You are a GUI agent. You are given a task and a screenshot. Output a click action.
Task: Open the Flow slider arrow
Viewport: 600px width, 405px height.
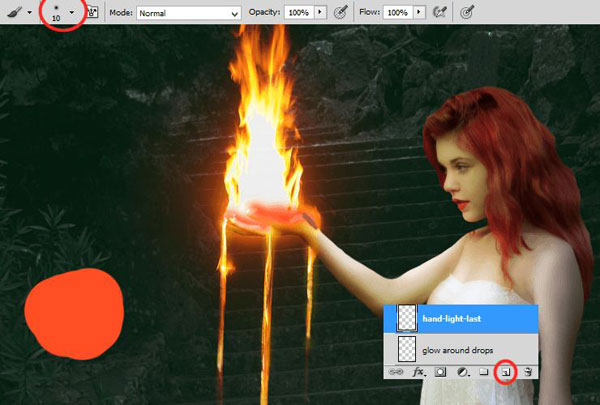(419, 13)
